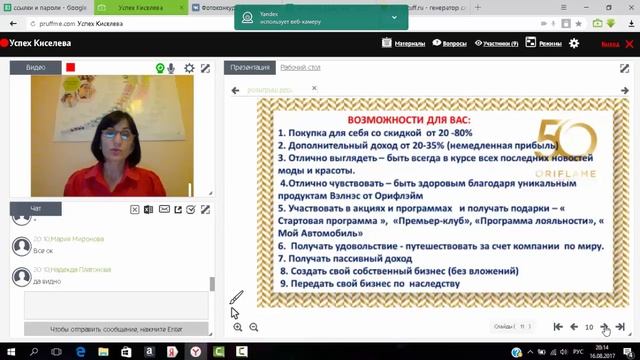640x360 pixels.
Task: Open Amazon app in taskbar
Action: pyautogui.click(x=149, y=351)
